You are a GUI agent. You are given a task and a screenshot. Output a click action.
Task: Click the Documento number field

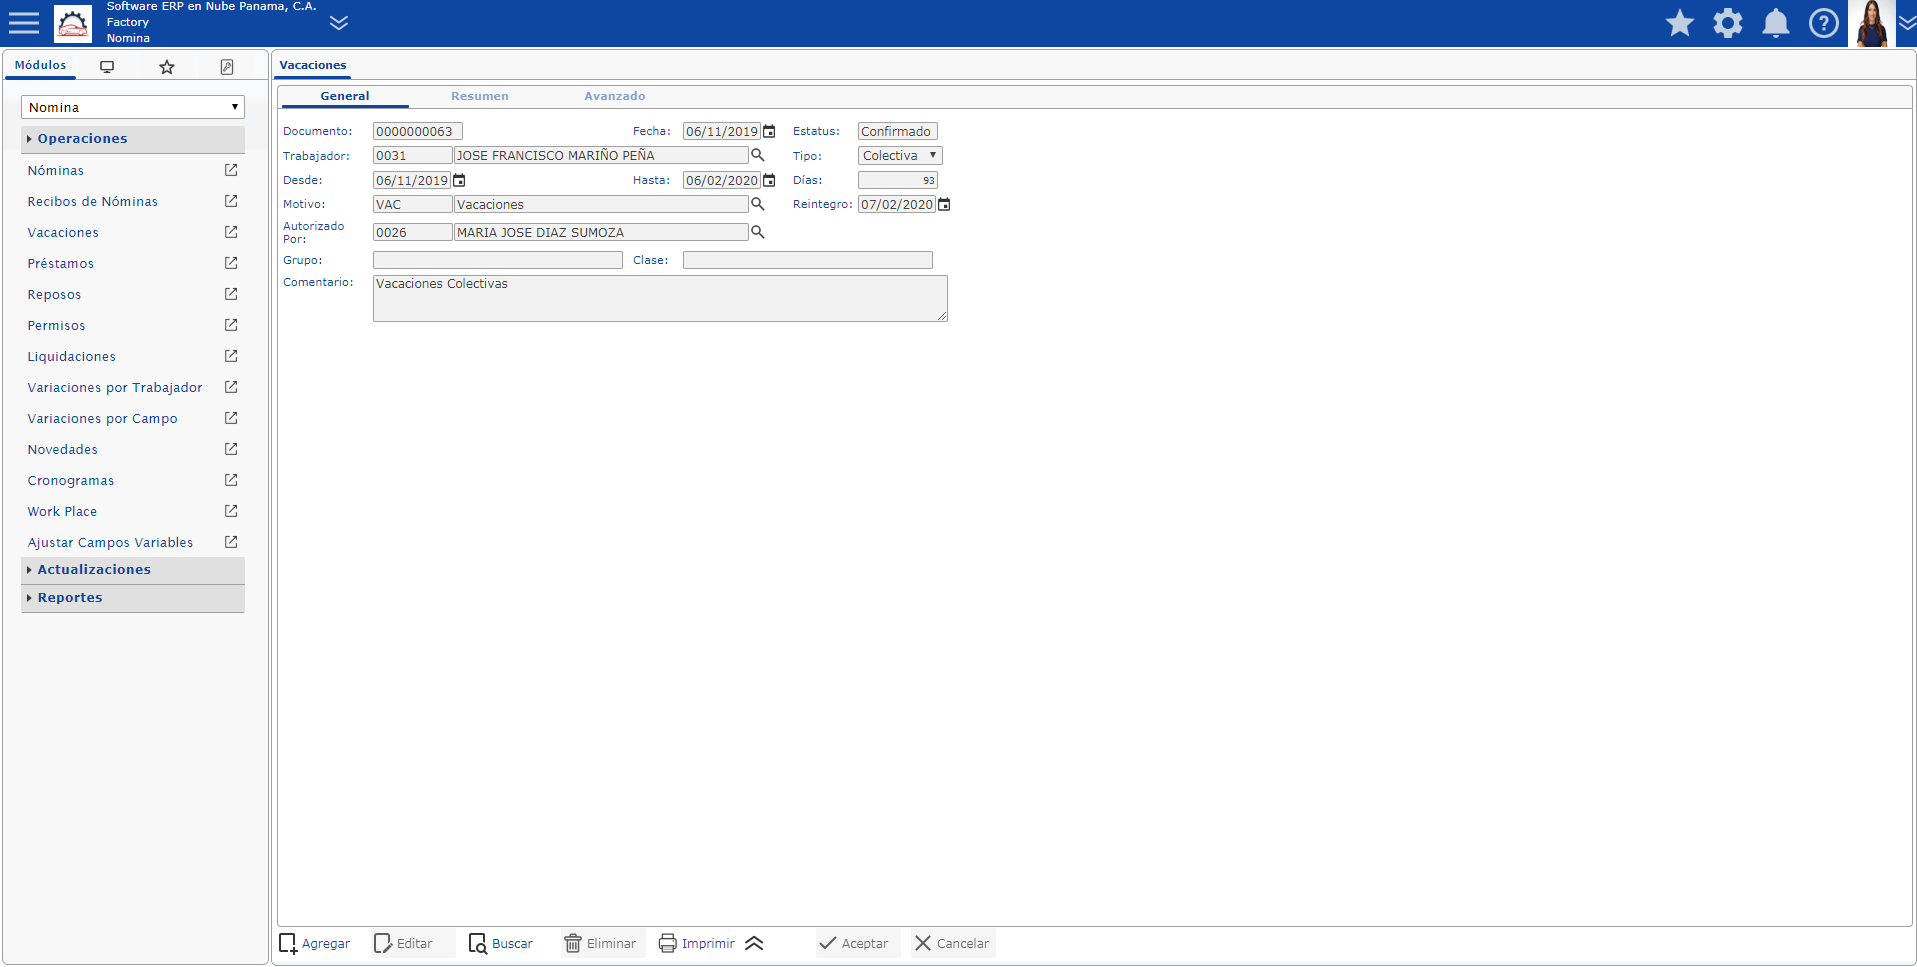tap(418, 132)
